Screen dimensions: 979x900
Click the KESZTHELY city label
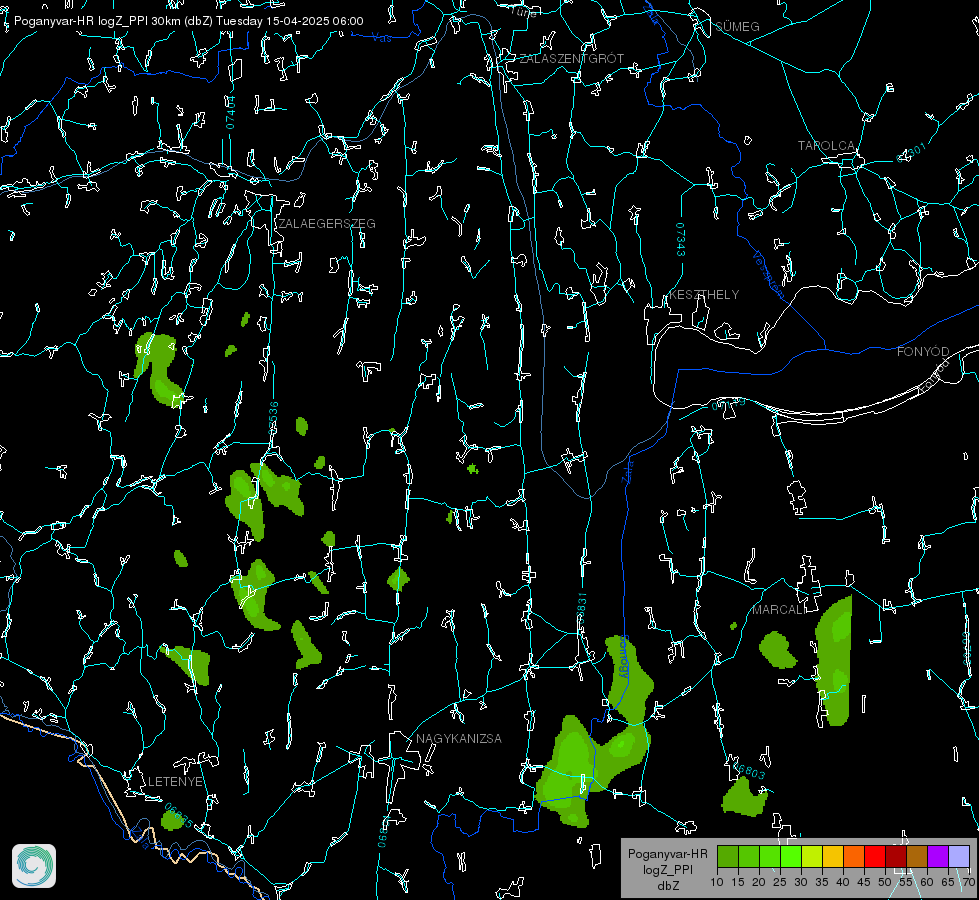tap(704, 295)
